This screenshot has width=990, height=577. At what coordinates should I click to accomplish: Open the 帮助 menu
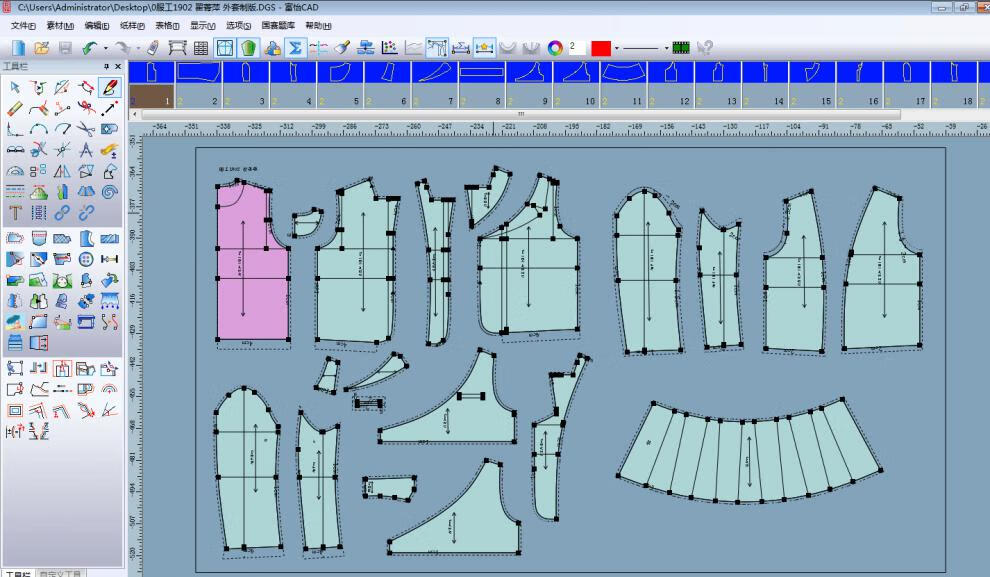318,24
